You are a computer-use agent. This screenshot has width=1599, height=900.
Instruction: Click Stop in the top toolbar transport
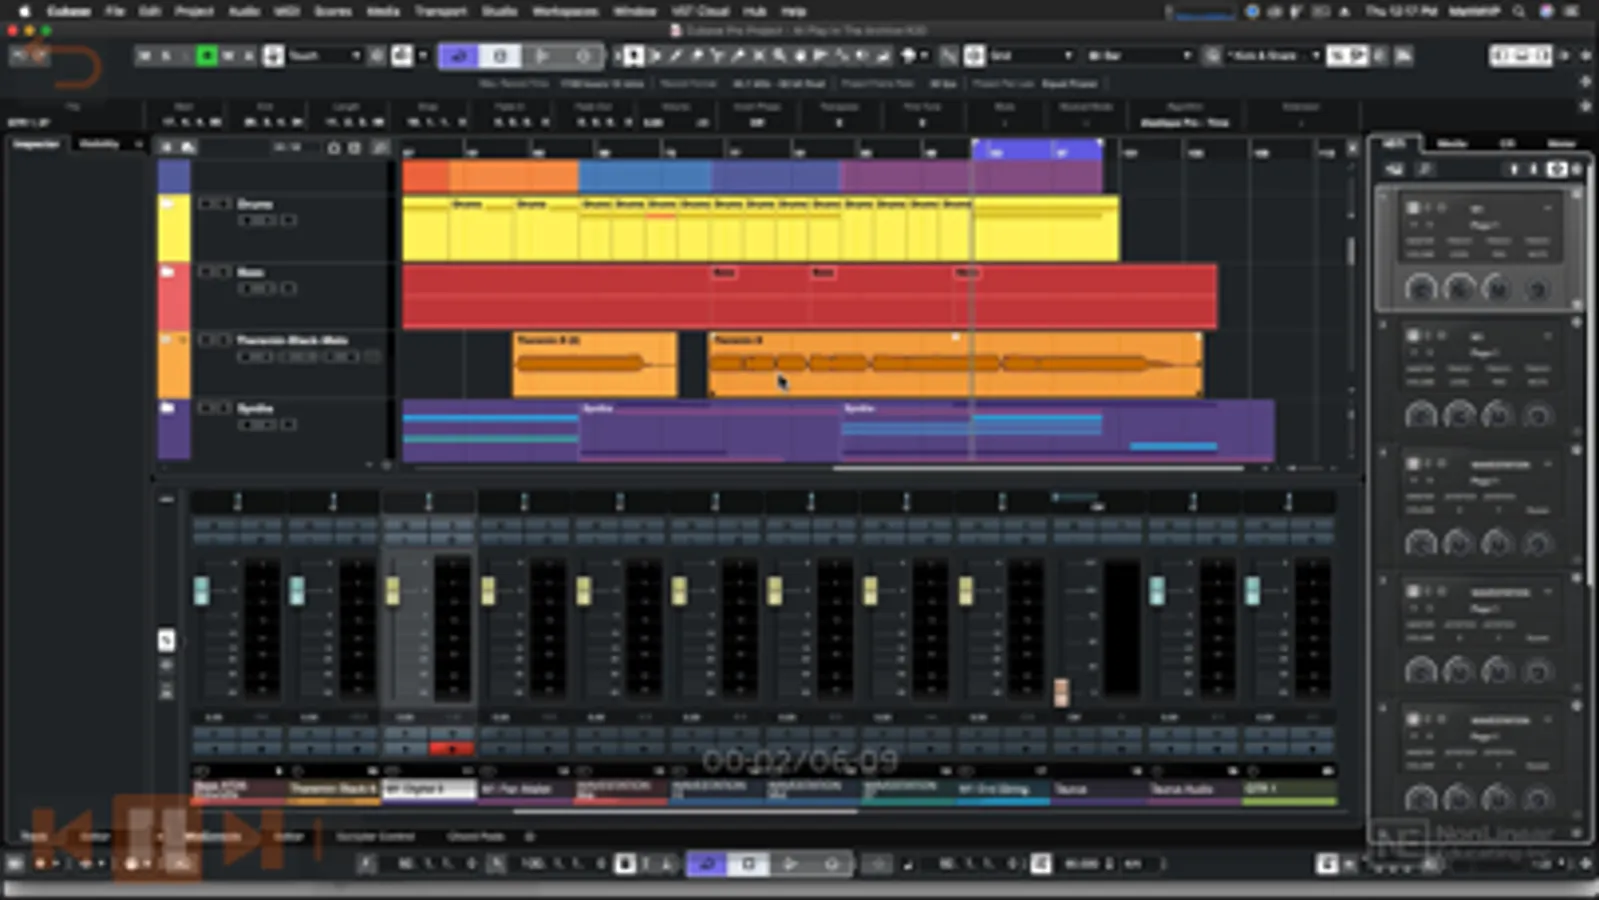(x=500, y=56)
